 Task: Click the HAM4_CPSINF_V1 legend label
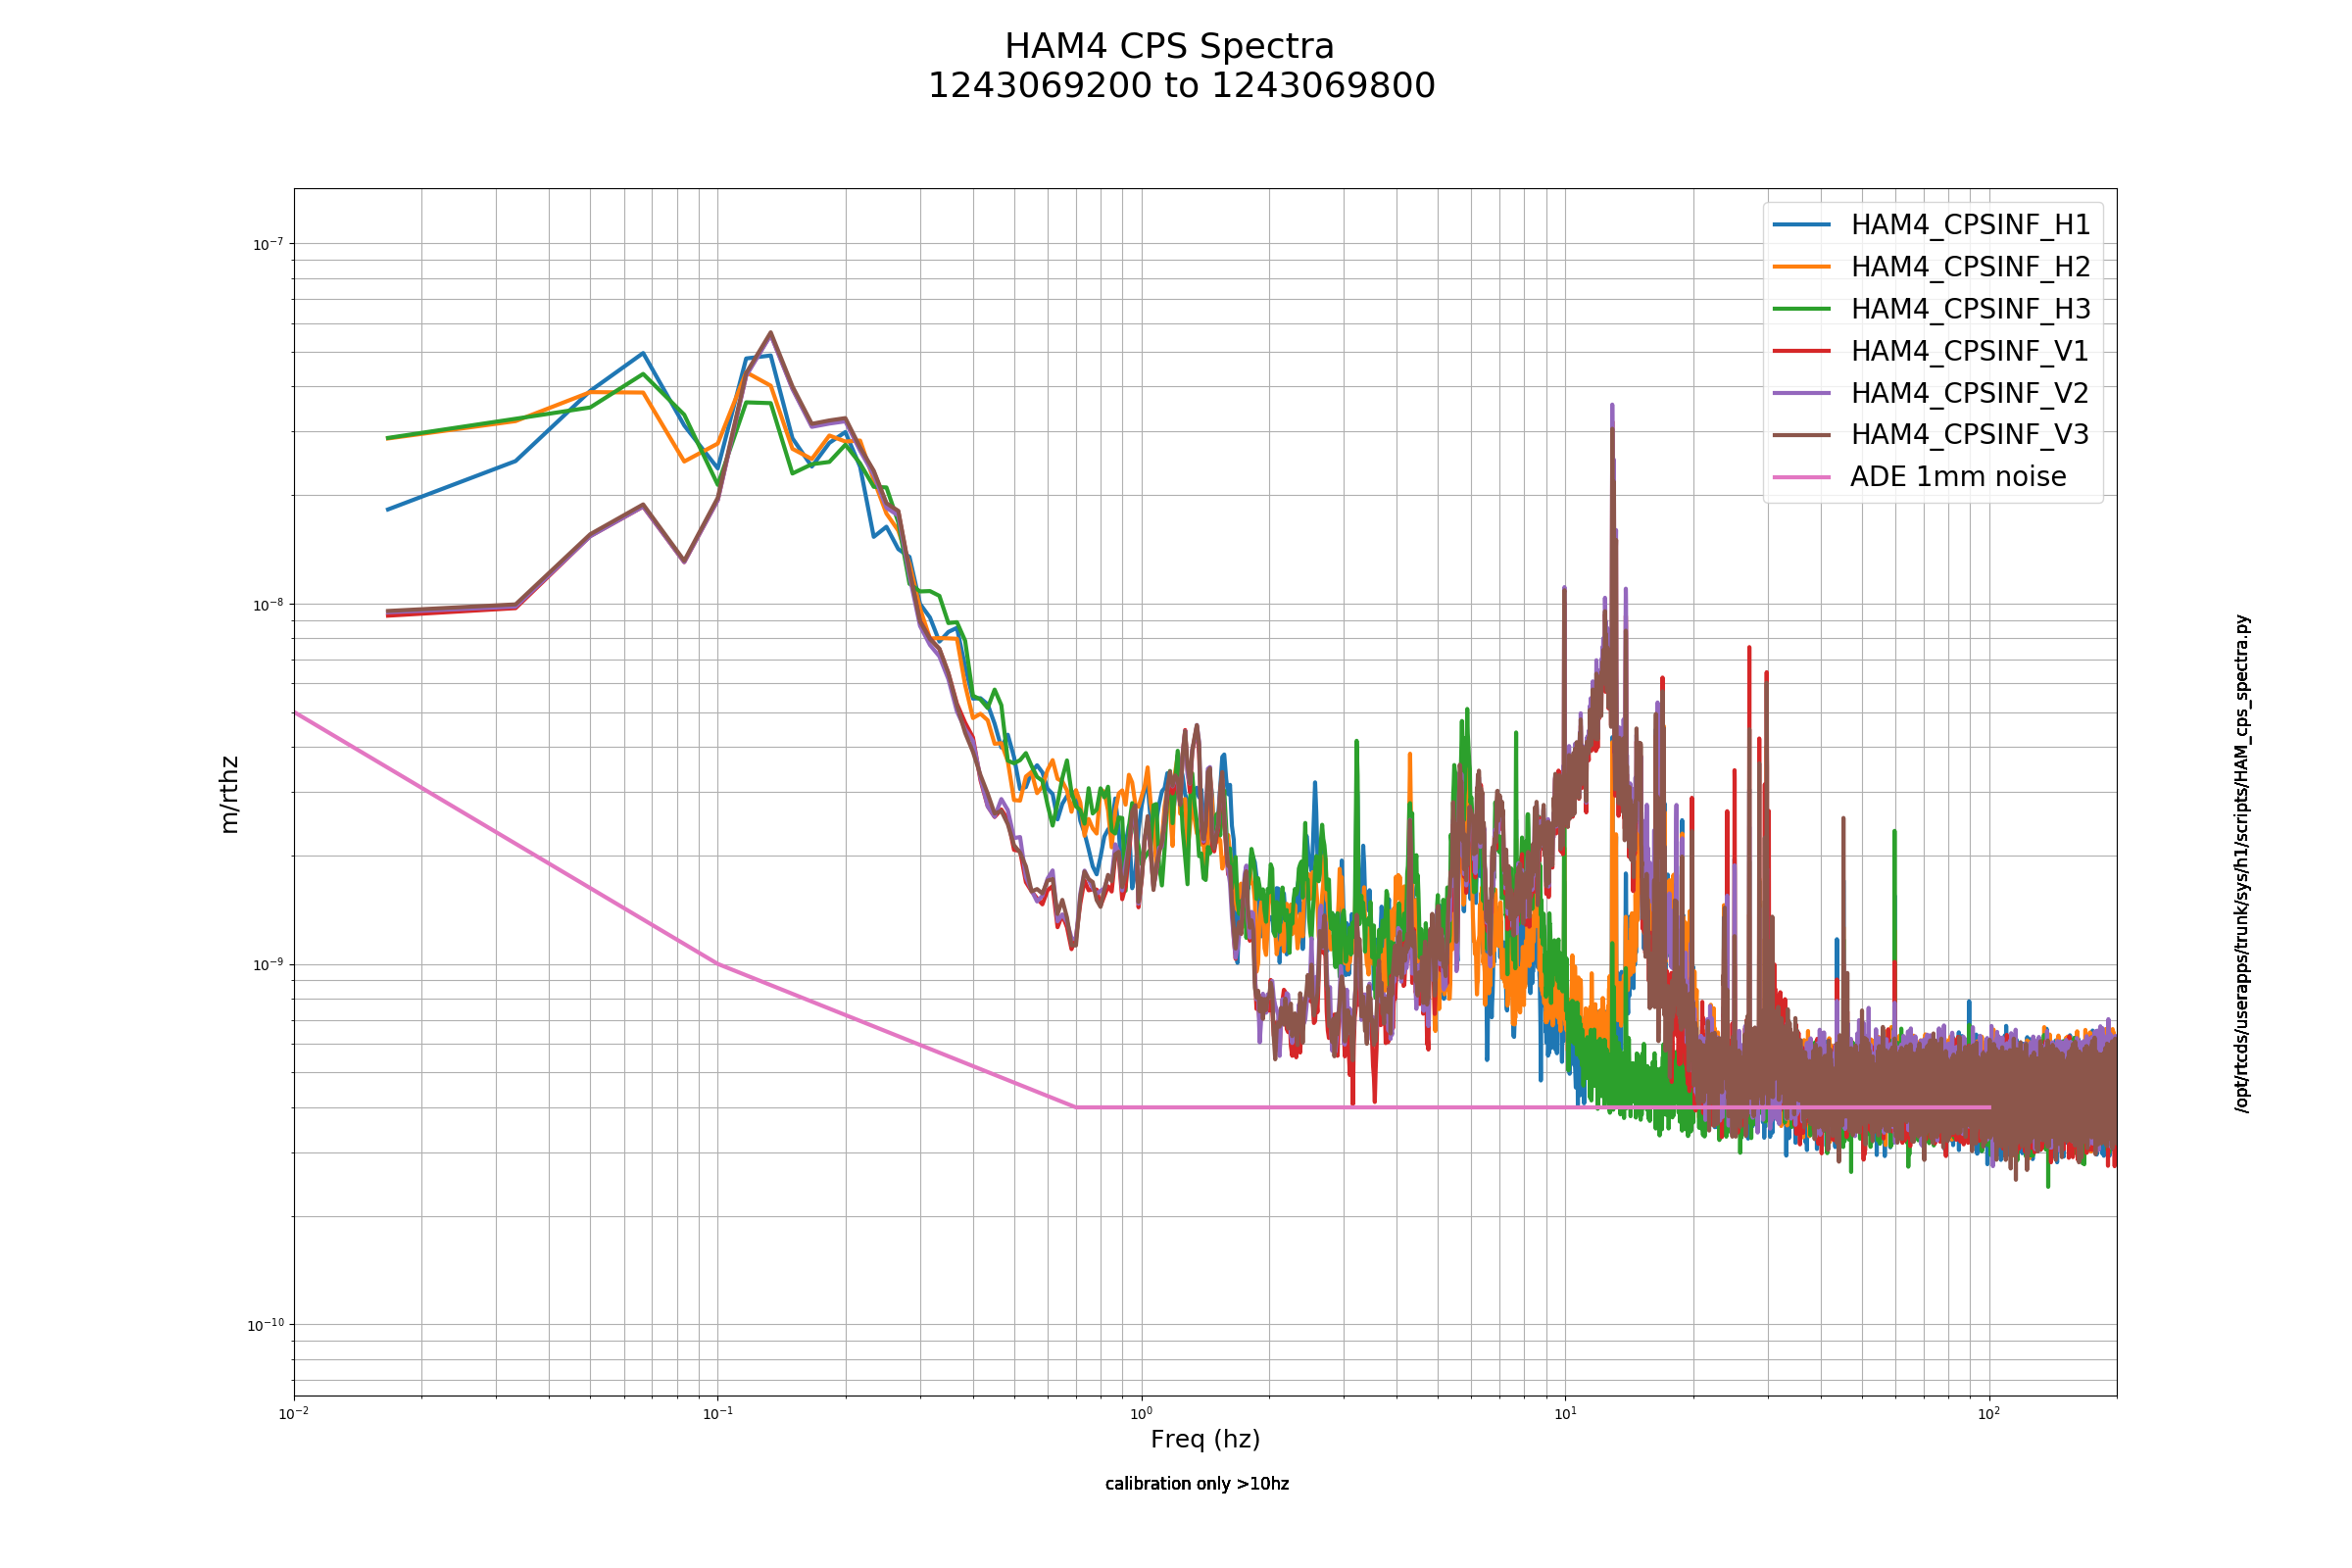pos(1969,351)
